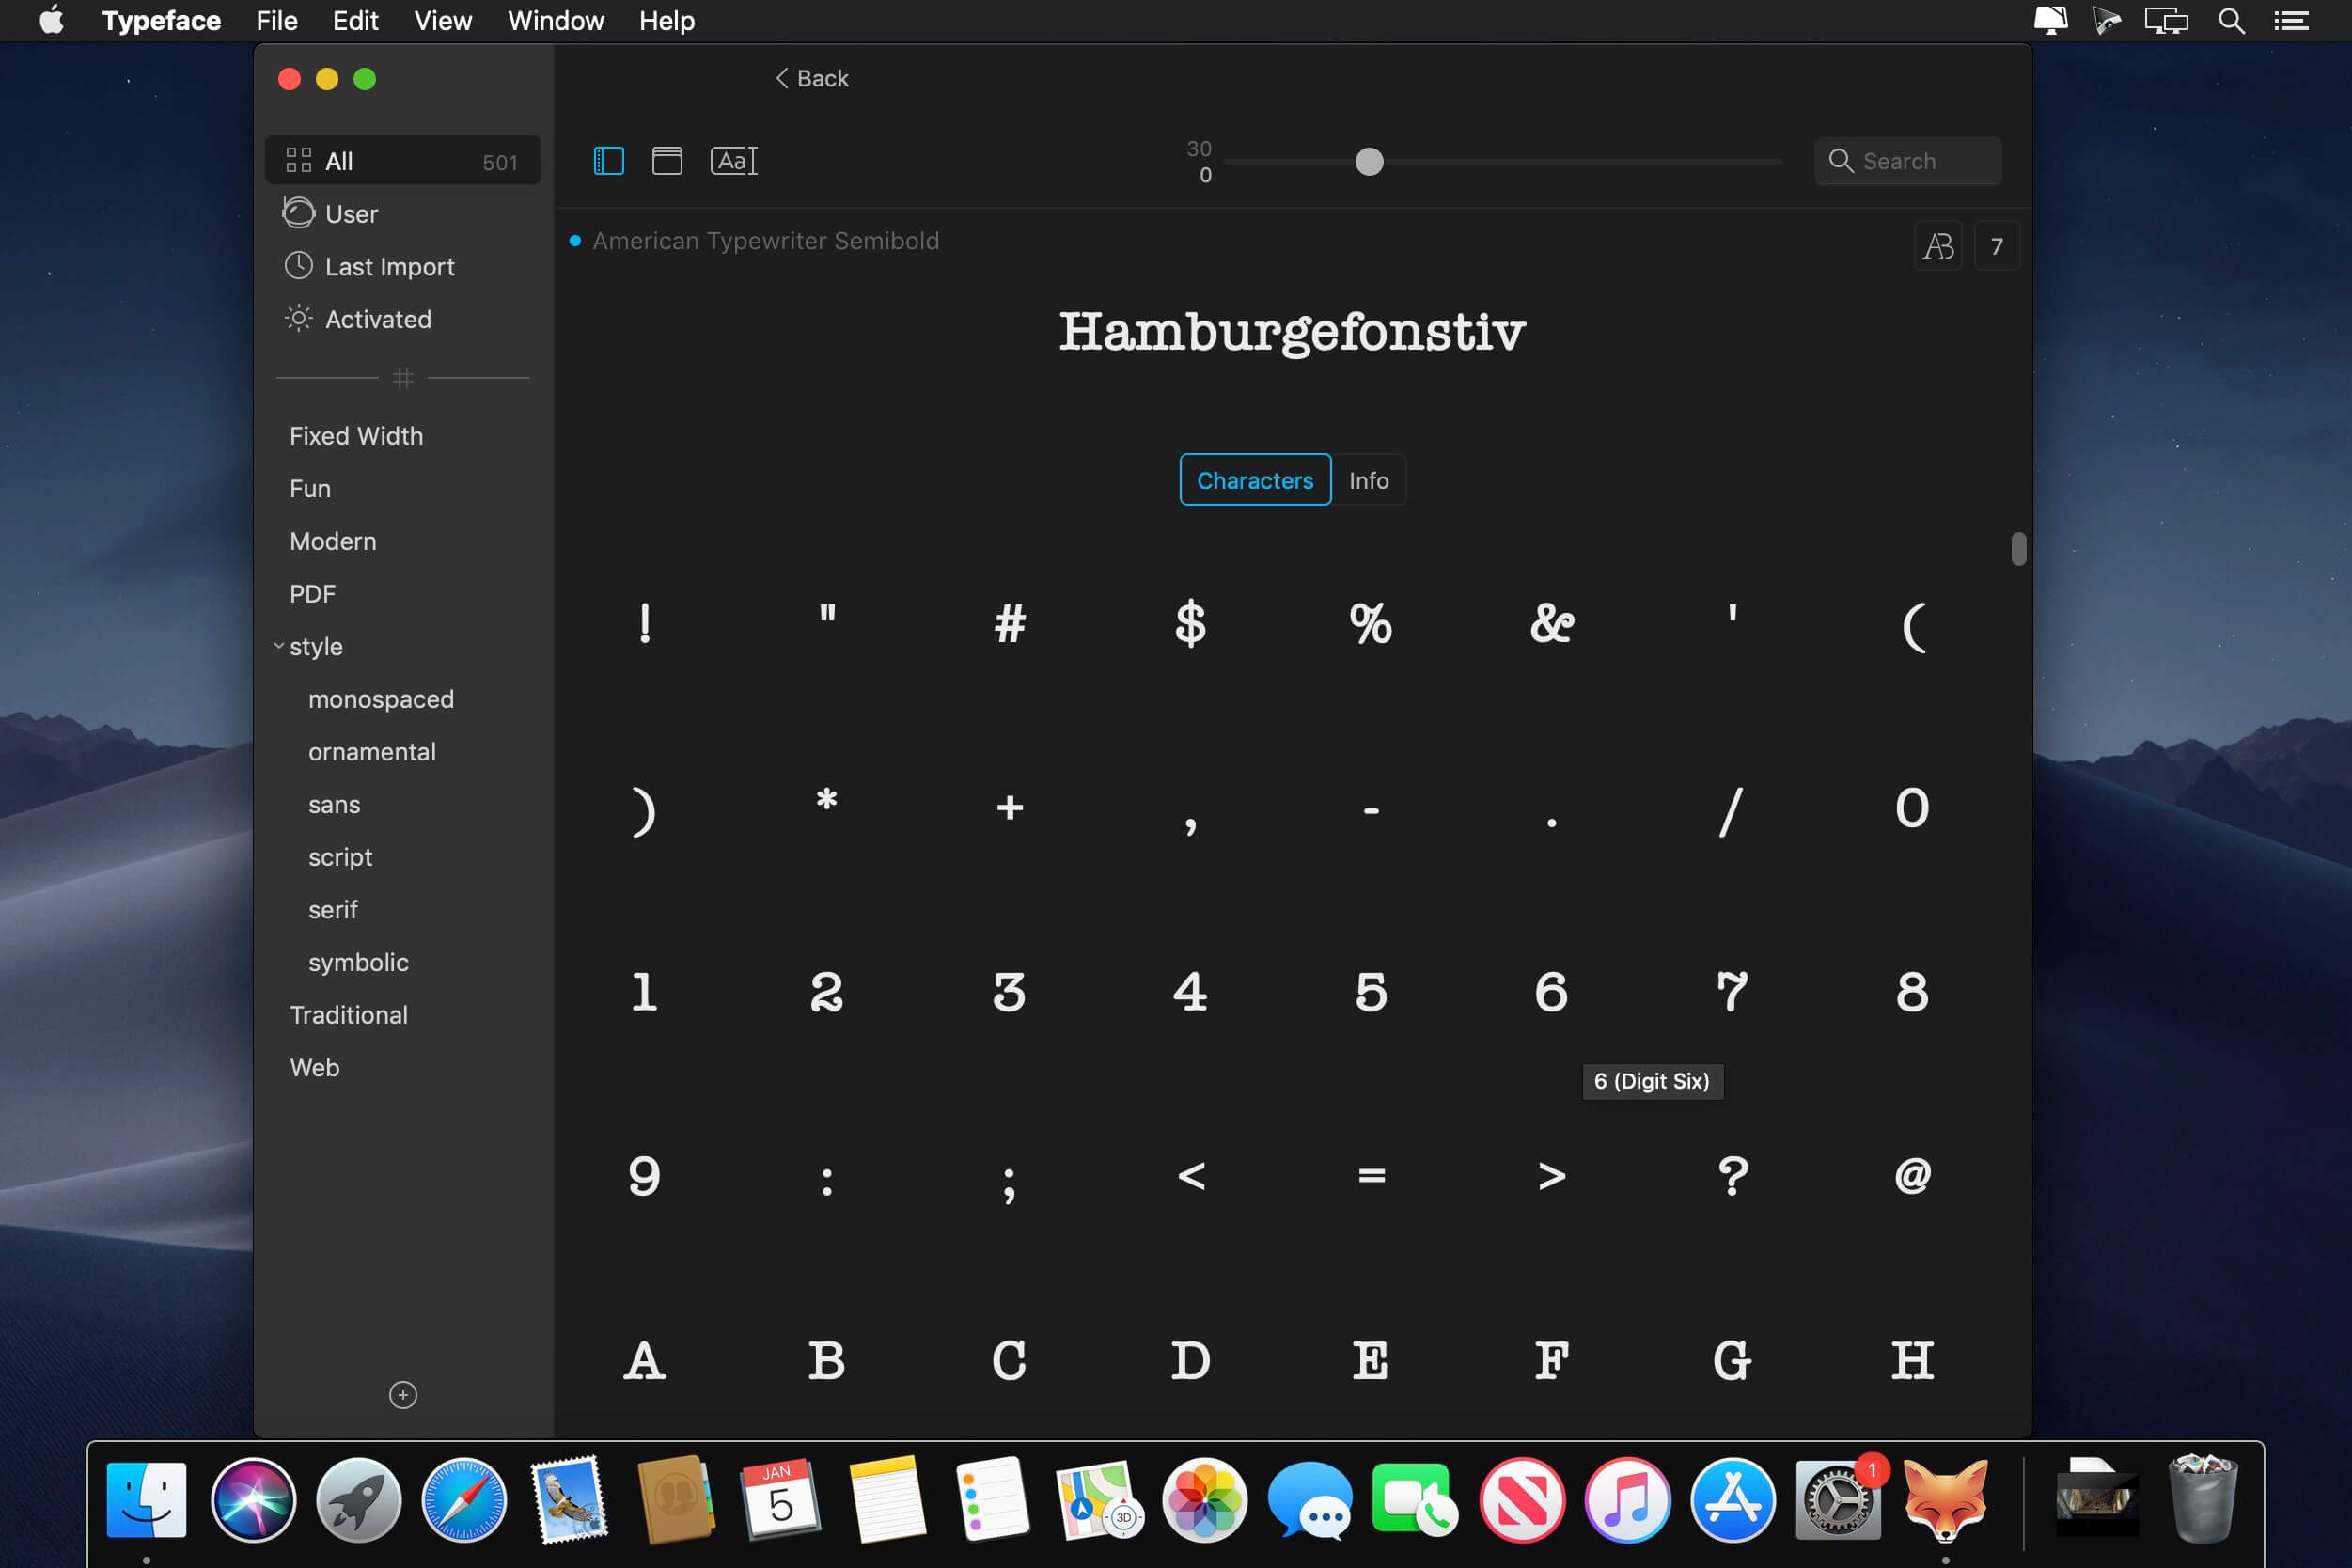Click the 7 styles count button
The image size is (2352, 1568).
(1997, 246)
